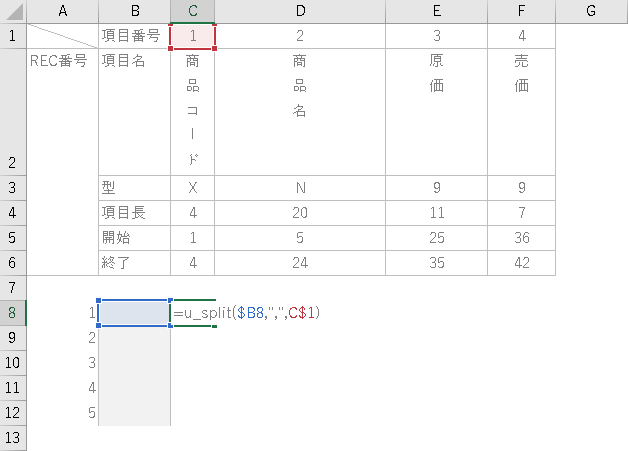Click the gray cell B12

135,413
